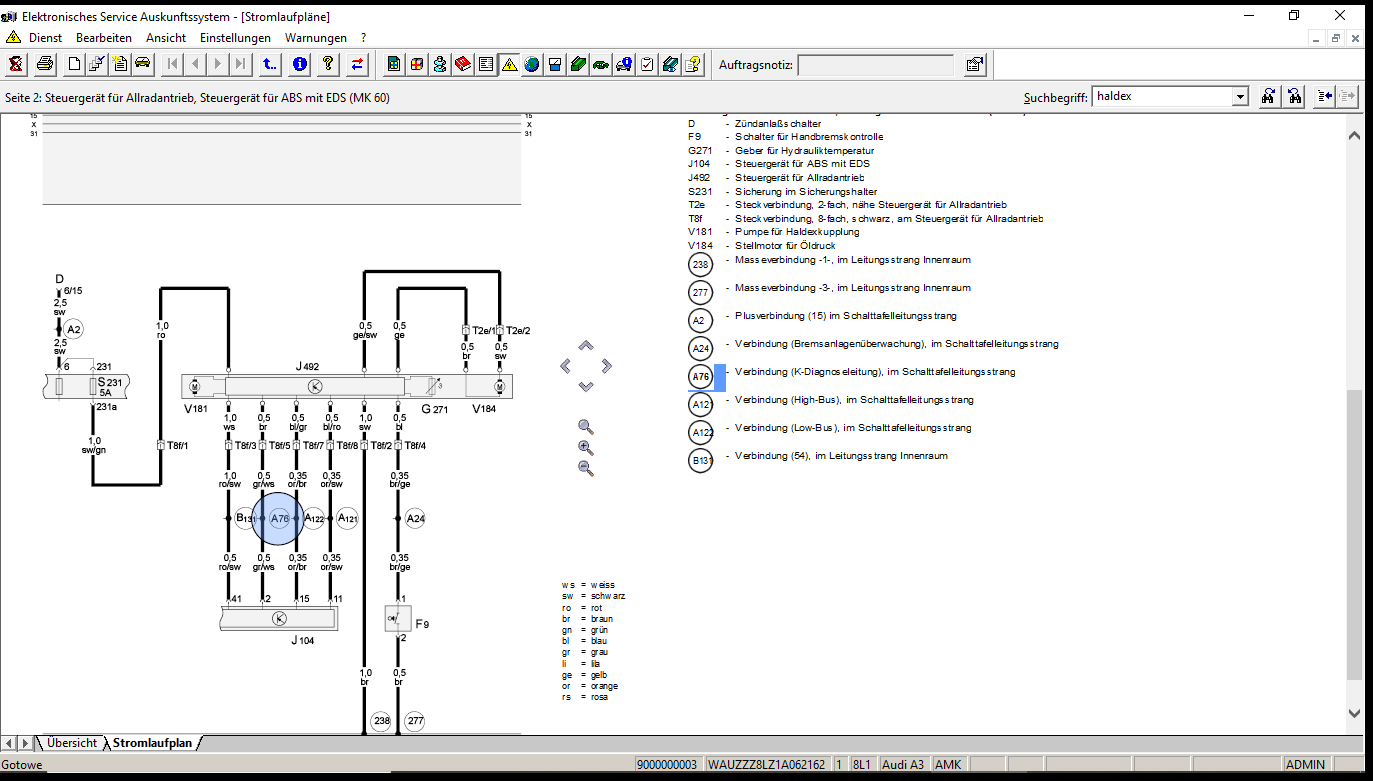Open the Einstellungen menu
The width and height of the screenshot is (1373, 781).
point(235,38)
